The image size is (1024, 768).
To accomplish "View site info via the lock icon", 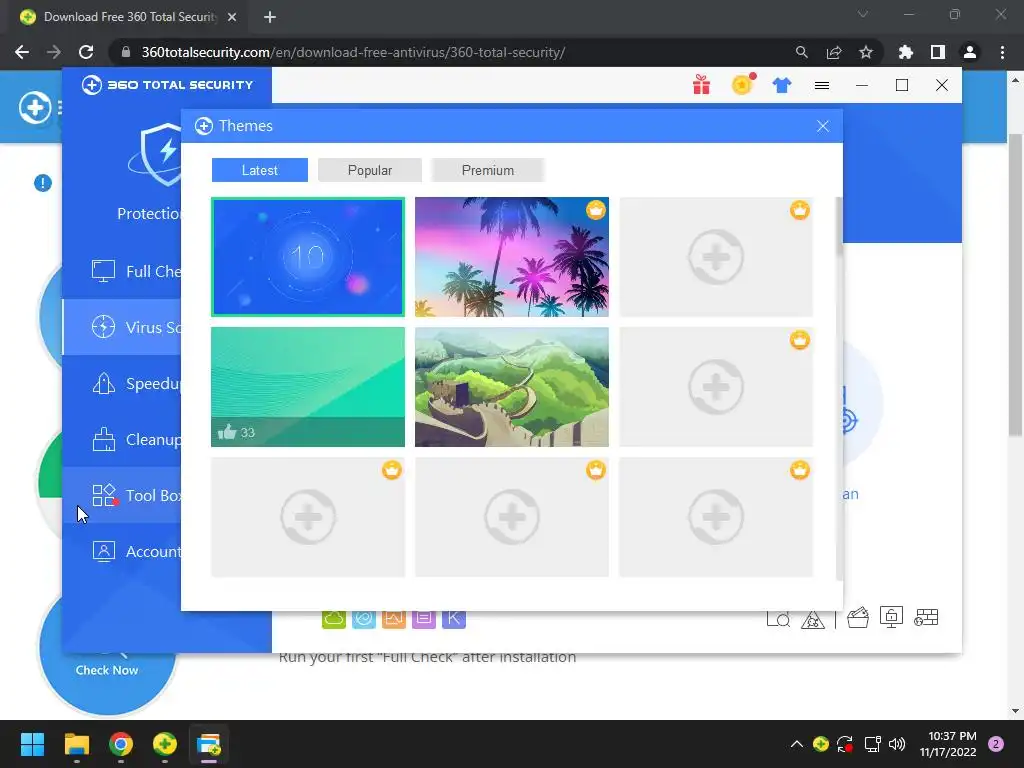I will click(x=126, y=52).
